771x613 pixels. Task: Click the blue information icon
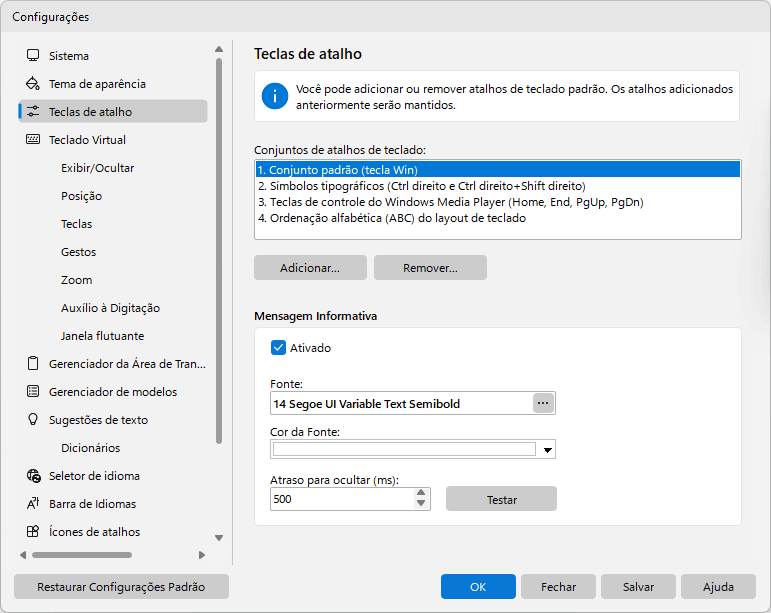click(x=274, y=96)
